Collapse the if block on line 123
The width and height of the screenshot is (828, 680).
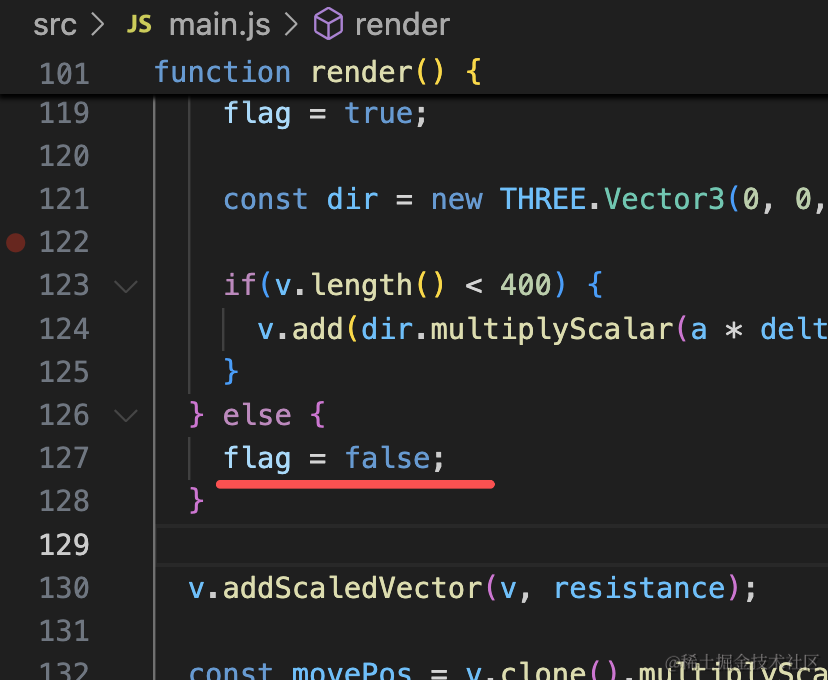tap(126, 286)
